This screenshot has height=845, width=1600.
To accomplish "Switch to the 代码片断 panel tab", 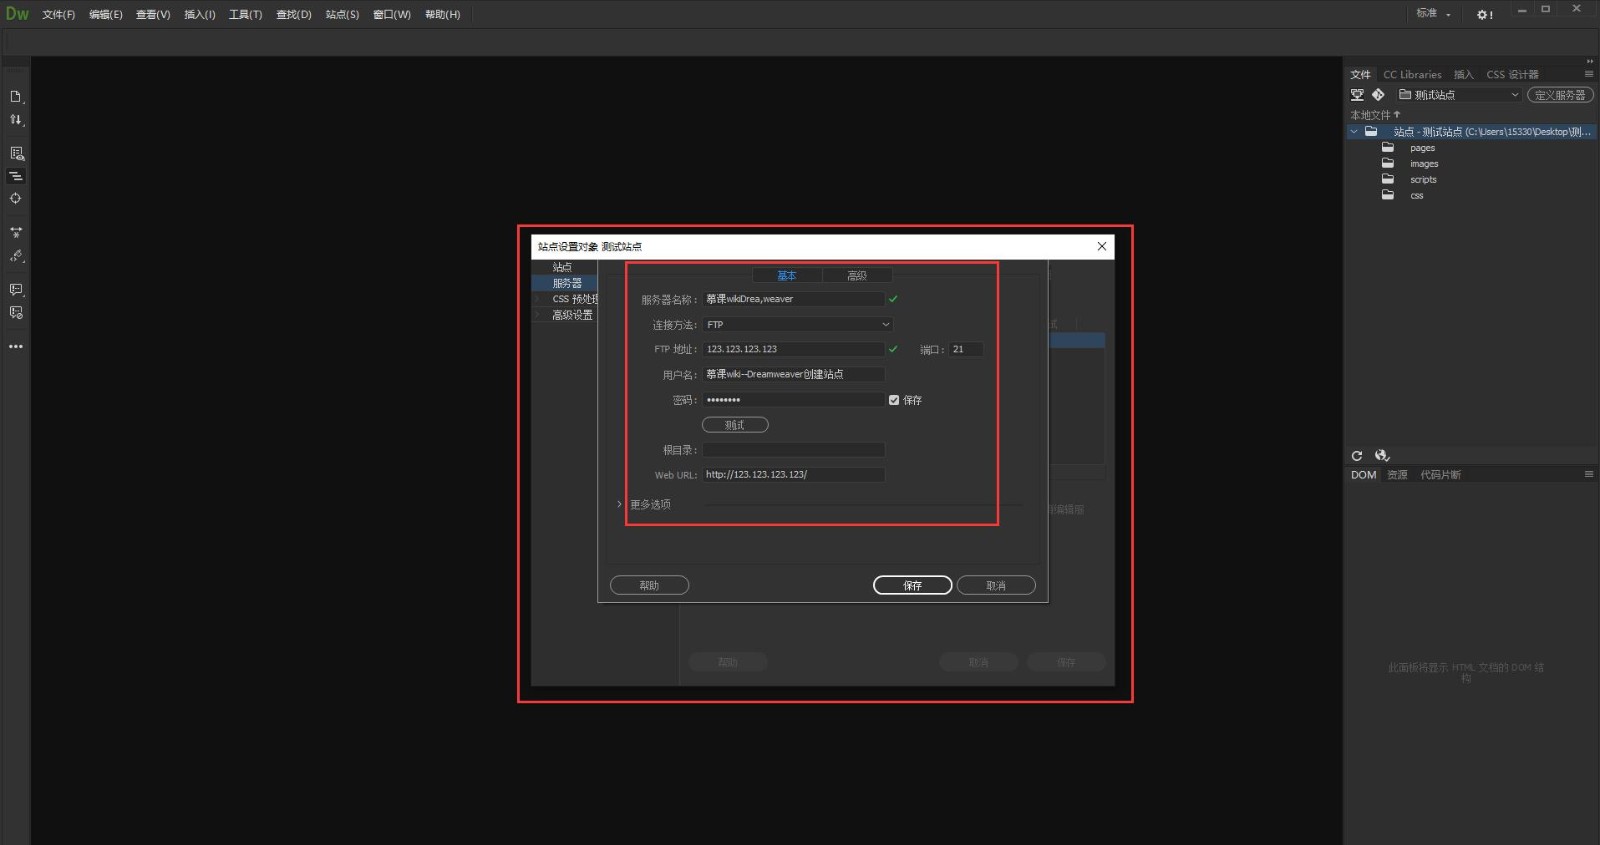I will [1440, 474].
